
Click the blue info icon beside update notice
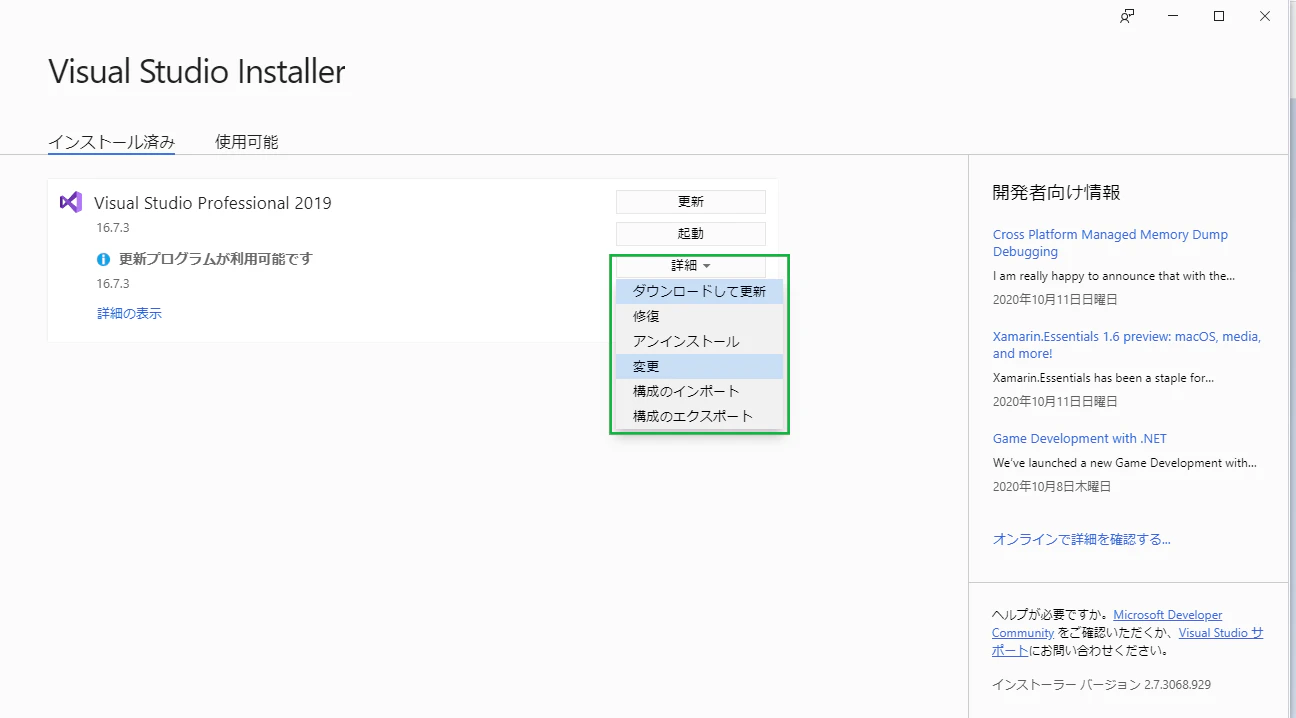coord(103,259)
